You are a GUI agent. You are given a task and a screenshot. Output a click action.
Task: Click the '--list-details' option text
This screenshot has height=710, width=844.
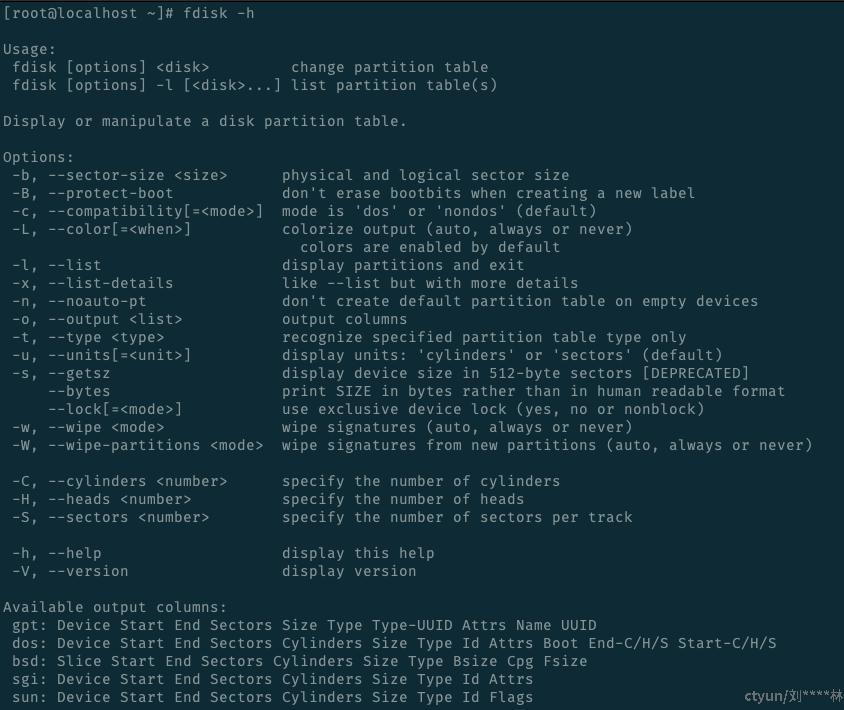tap(110, 283)
